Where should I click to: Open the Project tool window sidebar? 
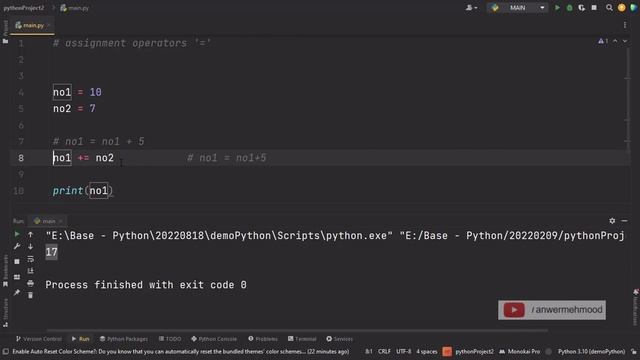5,32
